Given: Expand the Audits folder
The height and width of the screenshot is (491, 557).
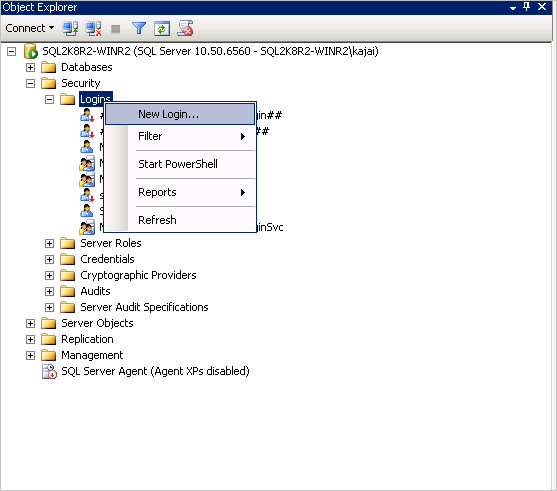Looking at the screenshot, I should [x=49, y=291].
